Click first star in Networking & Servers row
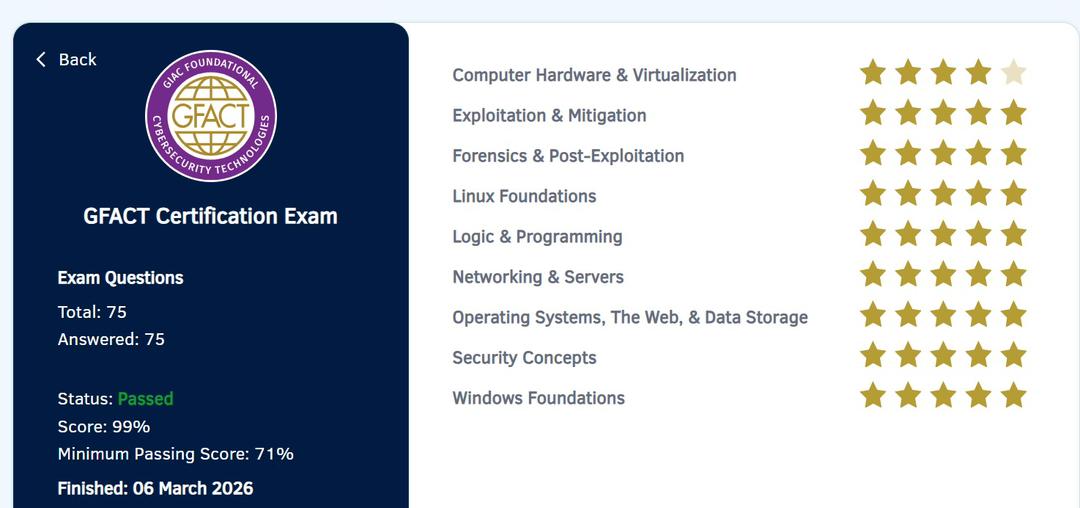This screenshot has width=1080, height=508. pyautogui.click(x=873, y=275)
